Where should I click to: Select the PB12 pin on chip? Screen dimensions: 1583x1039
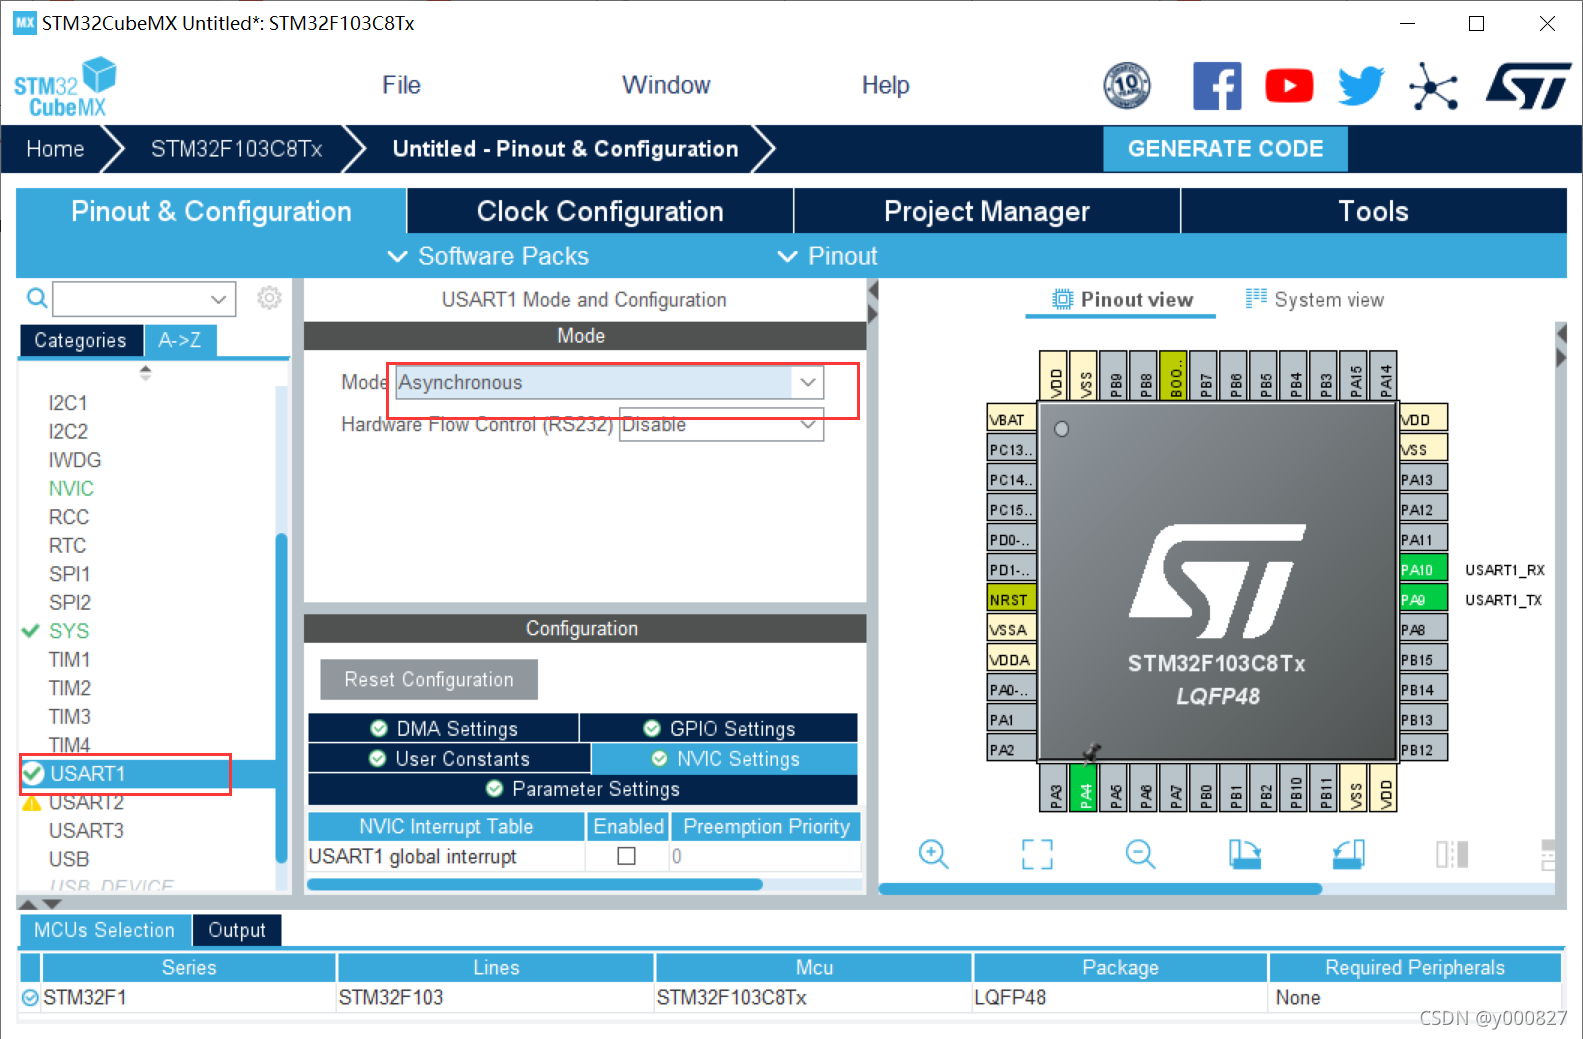coord(1423,750)
